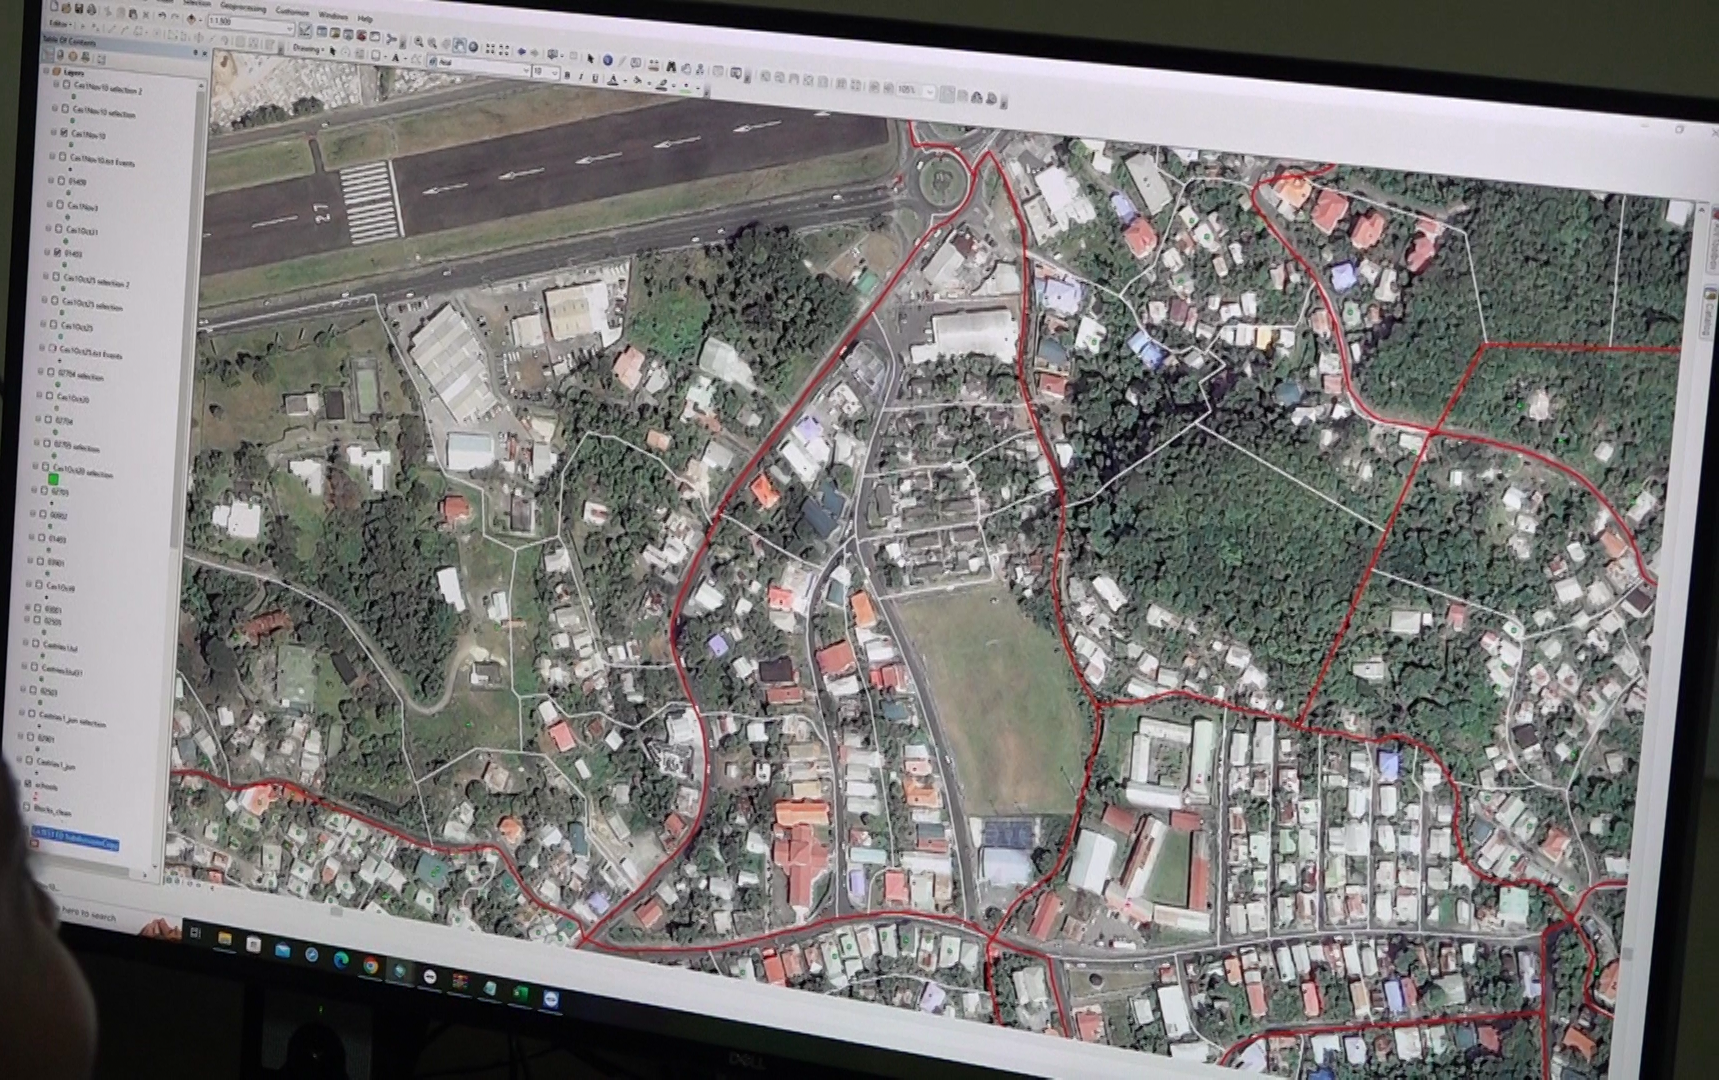The image size is (1719, 1080).
Task: Open the Customize menu
Action: pos(292,11)
